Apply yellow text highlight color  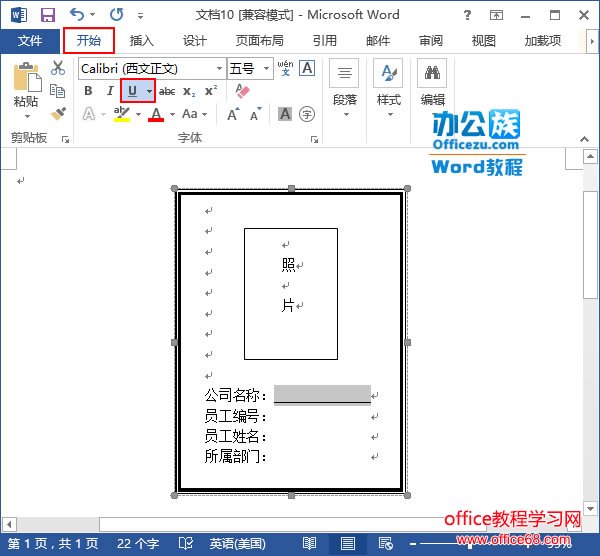pyautogui.click(x=122, y=114)
